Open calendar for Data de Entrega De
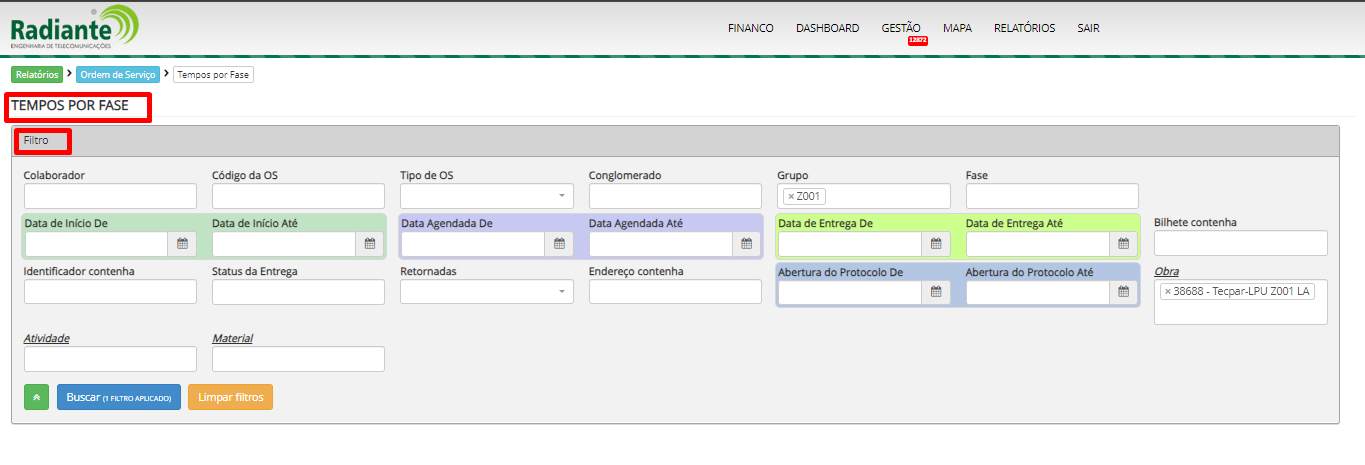This screenshot has height=465, width=1365. (x=935, y=244)
